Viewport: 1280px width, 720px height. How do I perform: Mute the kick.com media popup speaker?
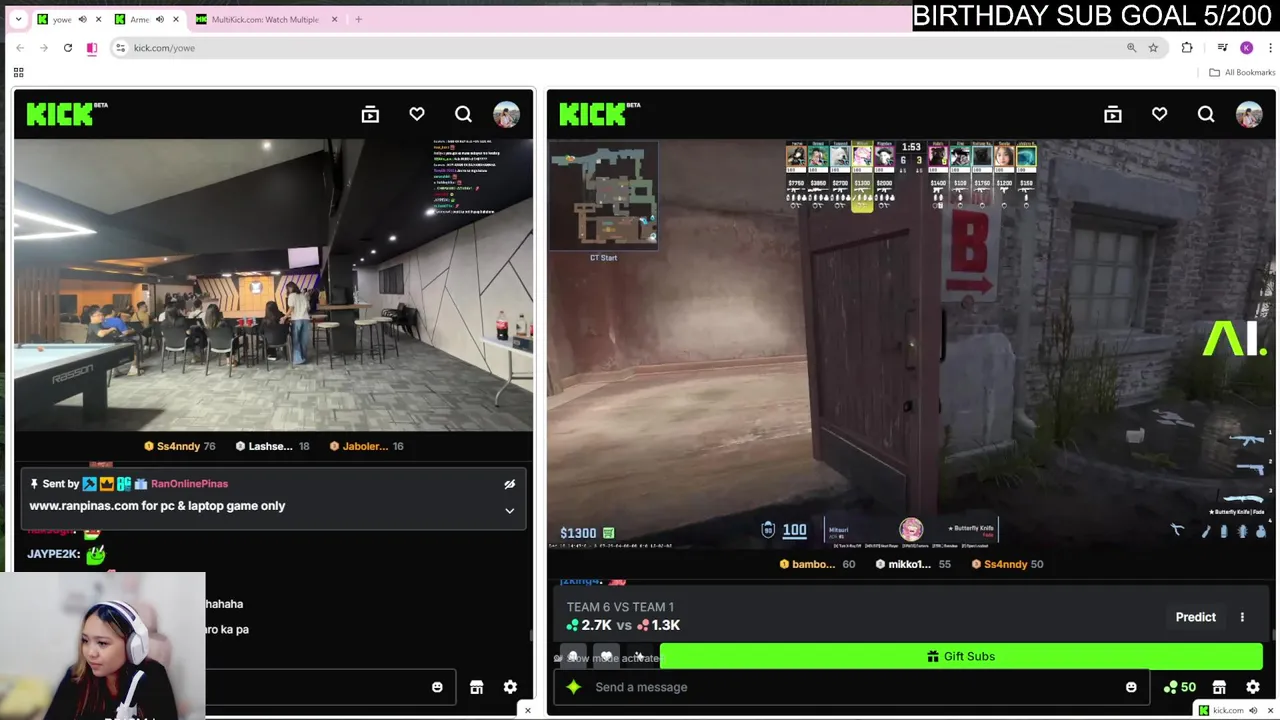coord(1252,710)
